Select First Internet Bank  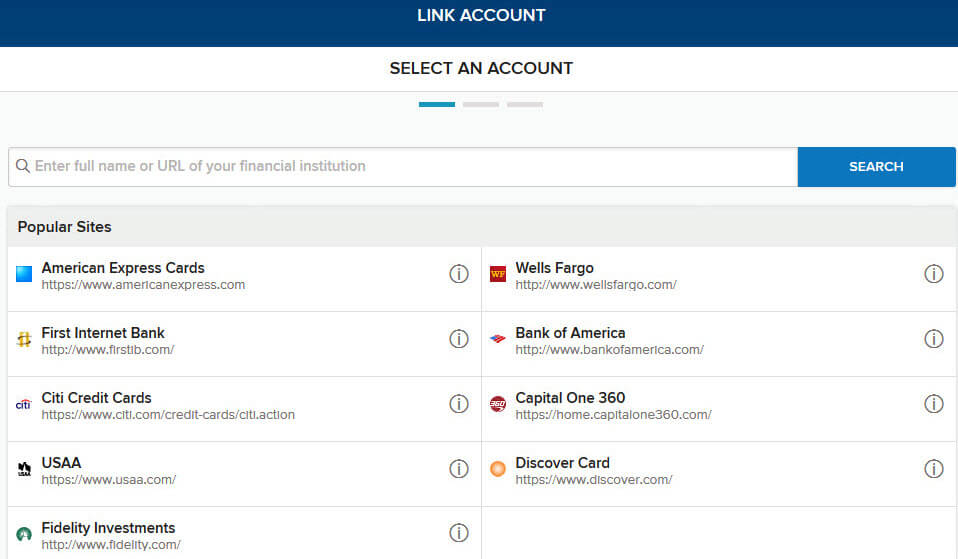pyautogui.click(x=103, y=333)
